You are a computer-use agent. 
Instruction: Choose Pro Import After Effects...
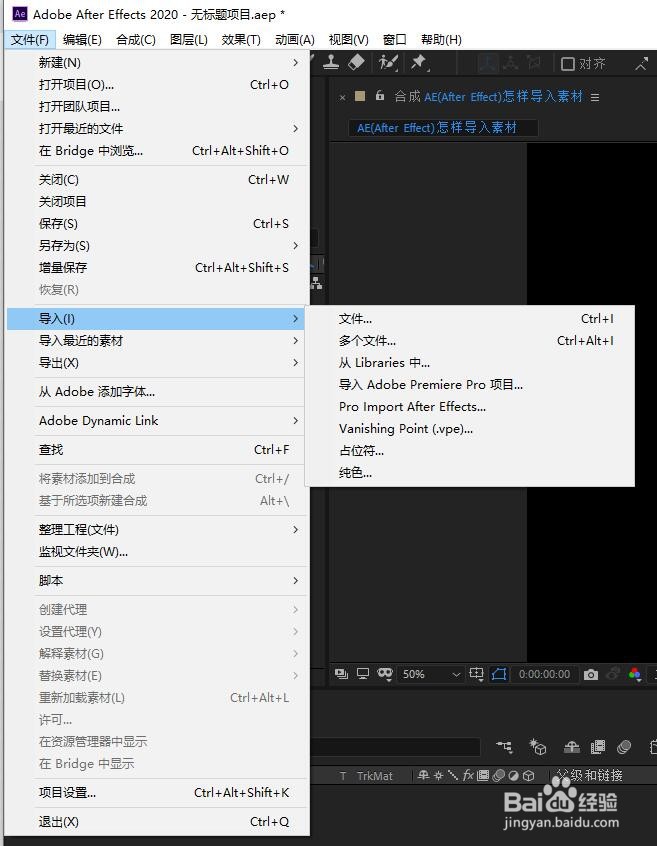[470, 407]
